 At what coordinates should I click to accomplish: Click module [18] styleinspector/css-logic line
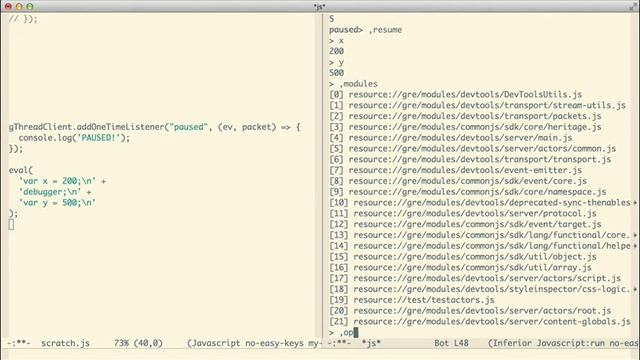point(480,289)
